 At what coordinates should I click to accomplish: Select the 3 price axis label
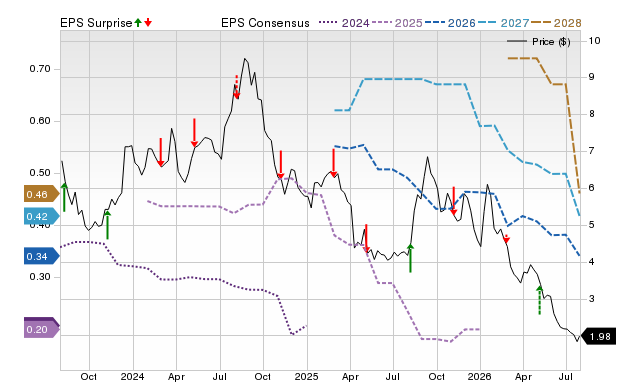[591, 299]
